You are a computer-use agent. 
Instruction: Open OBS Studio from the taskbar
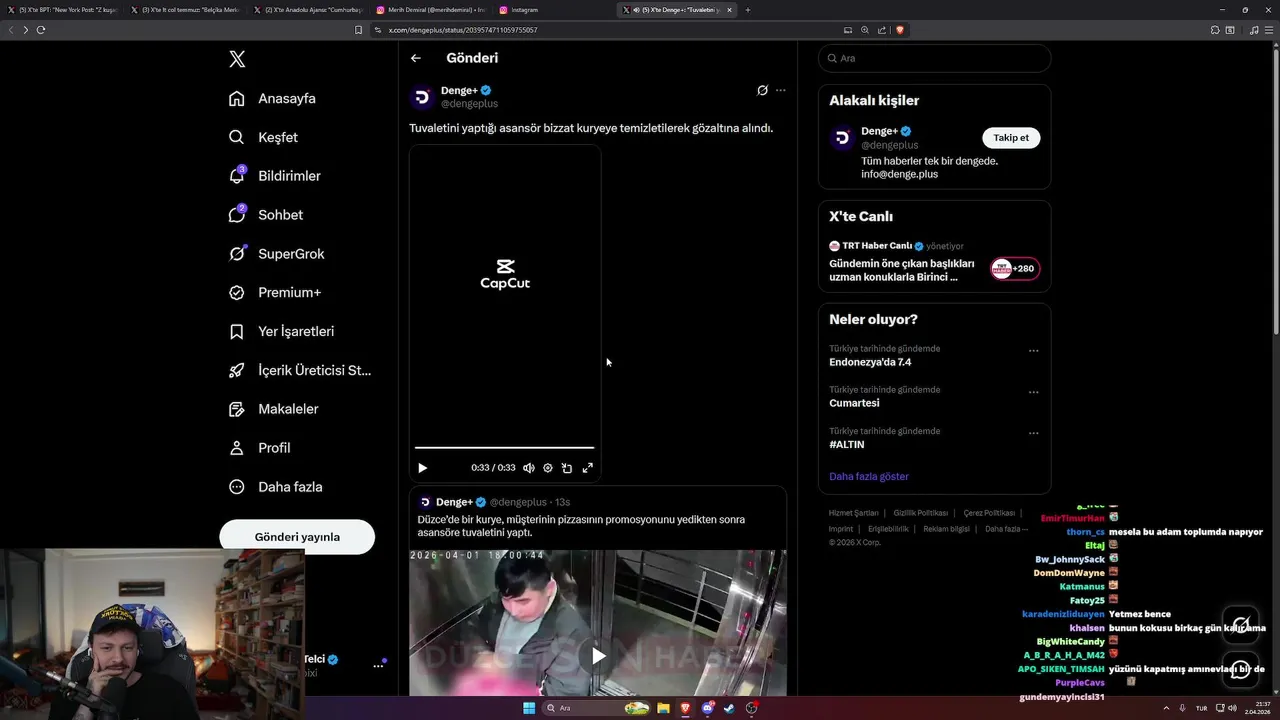(x=751, y=708)
